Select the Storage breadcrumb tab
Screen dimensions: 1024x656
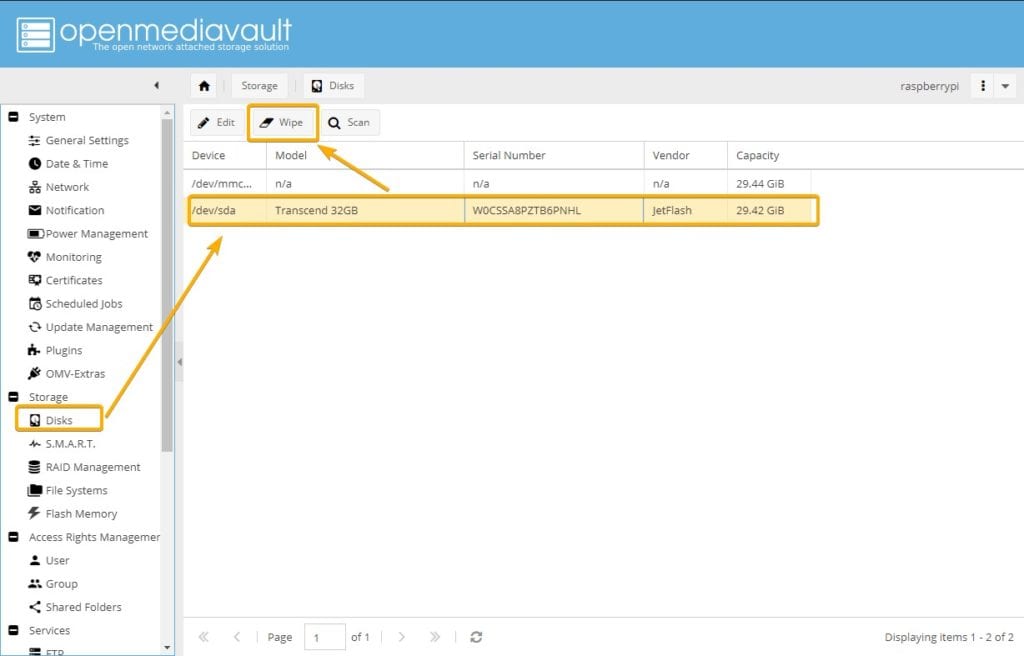pos(259,86)
